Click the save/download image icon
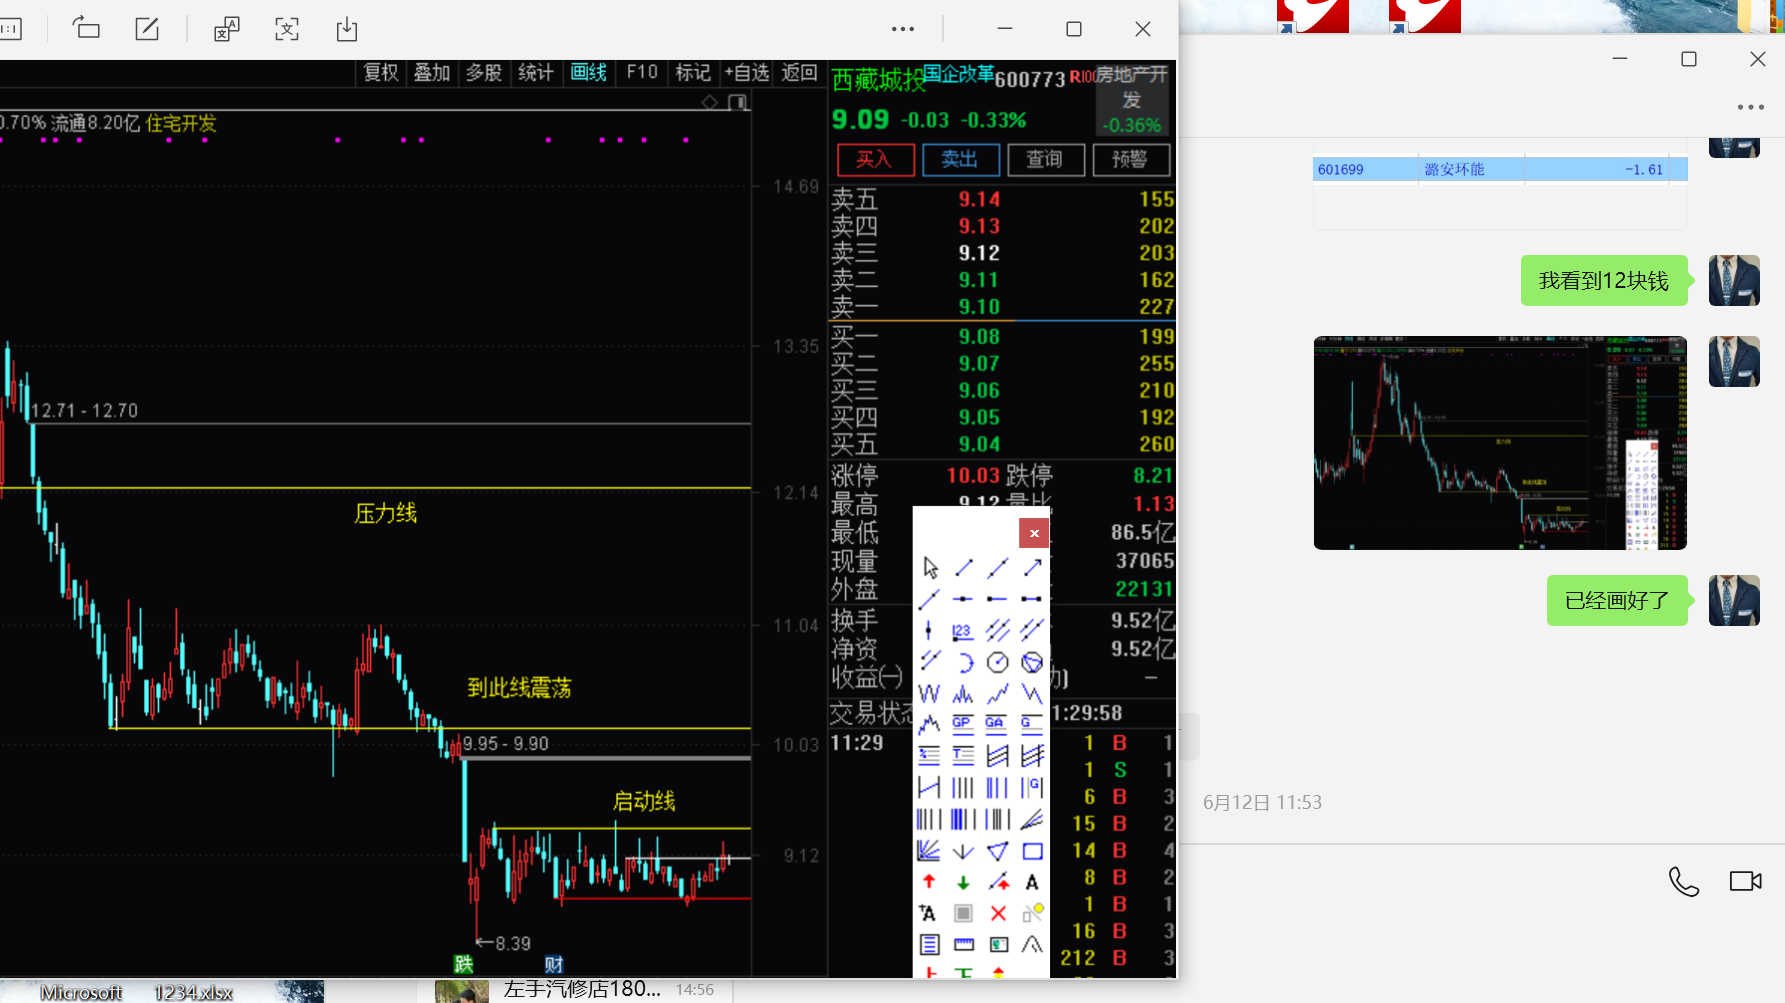1785x1003 pixels. pyautogui.click(x=347, y=29)
